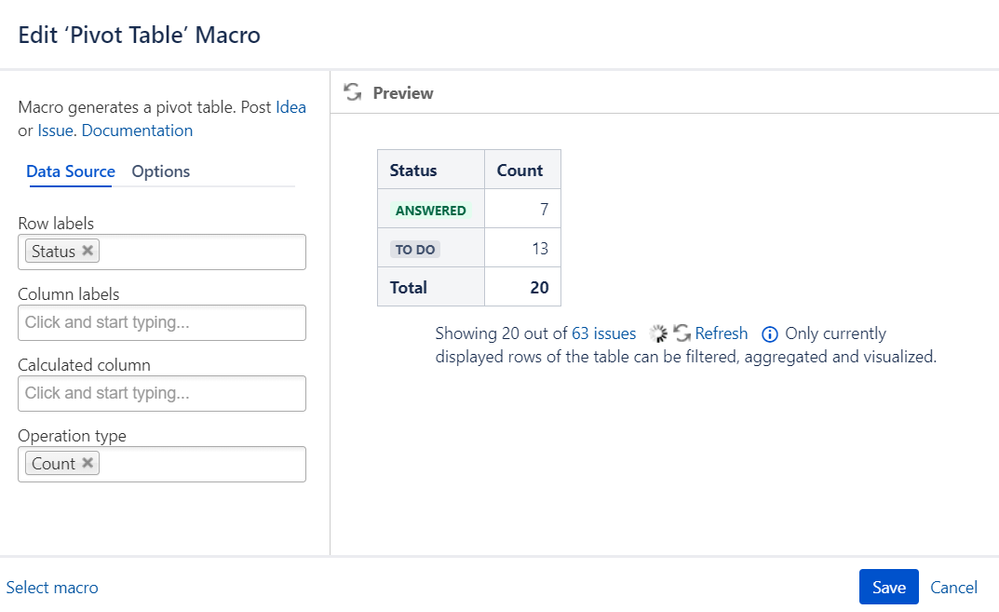Open the Column labels field

162,323
